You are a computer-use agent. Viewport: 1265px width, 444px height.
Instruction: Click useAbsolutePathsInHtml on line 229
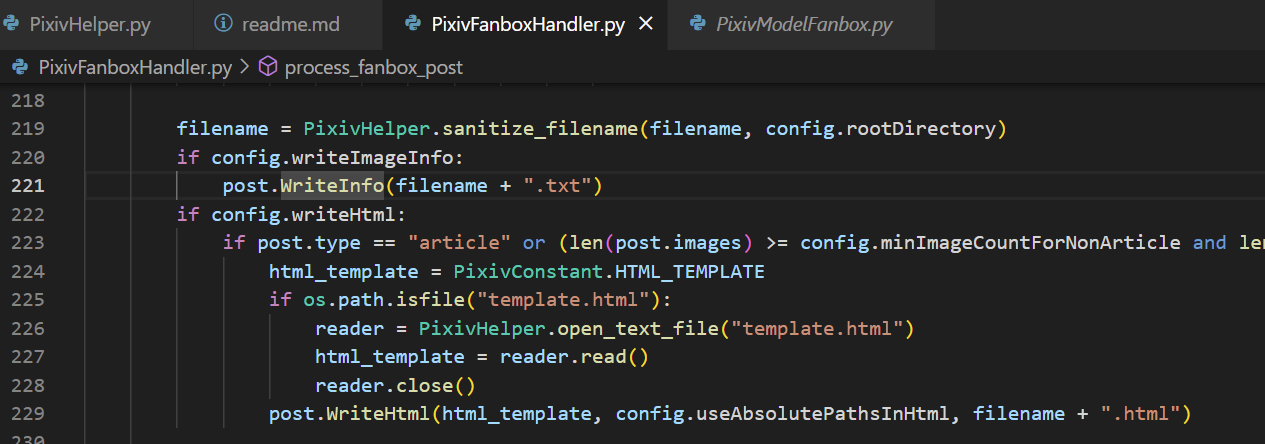[824, 414]
